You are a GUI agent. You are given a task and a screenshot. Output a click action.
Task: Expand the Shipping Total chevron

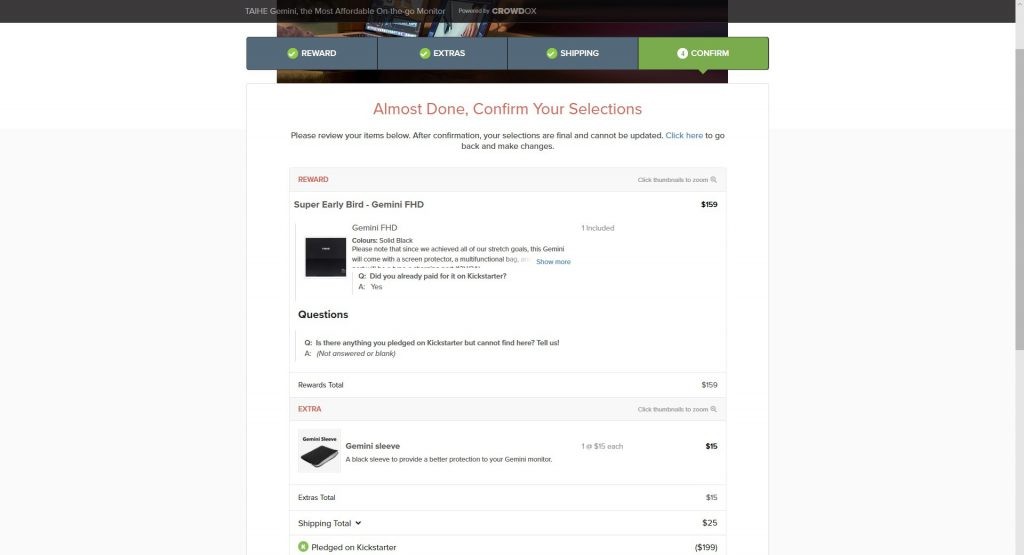[x=358, y=523]
